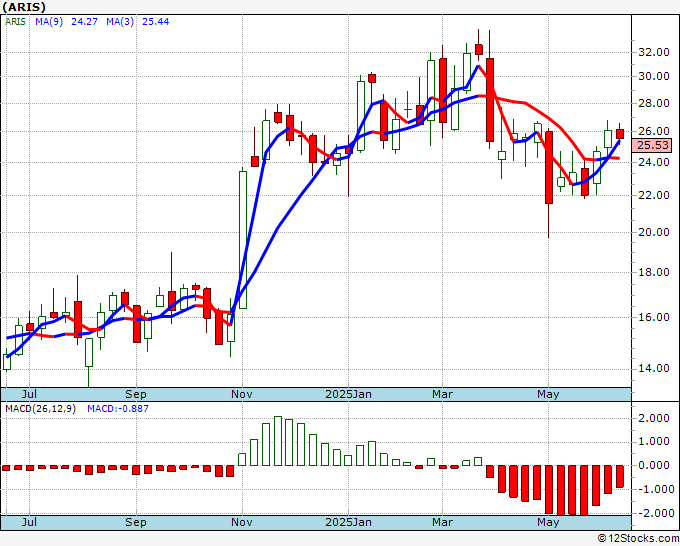The image size is (680, 546).
Task: Click Sep on the price chart time axis
Action: (136, 394)
